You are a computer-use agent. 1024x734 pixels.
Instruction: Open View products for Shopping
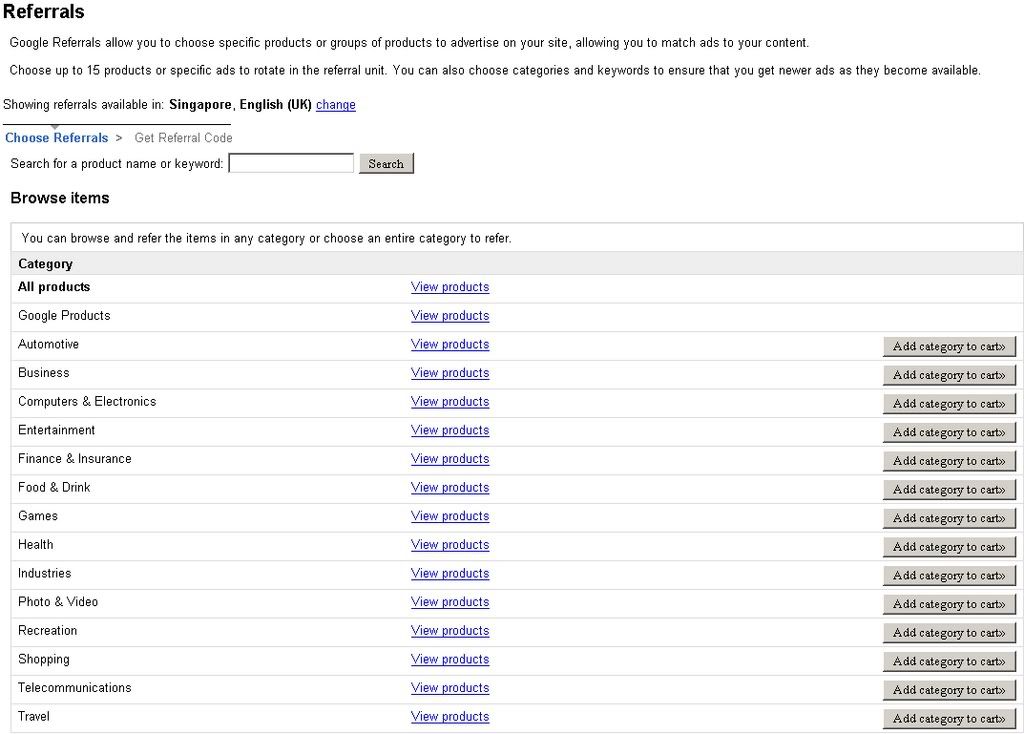click(x=450, y=660)
